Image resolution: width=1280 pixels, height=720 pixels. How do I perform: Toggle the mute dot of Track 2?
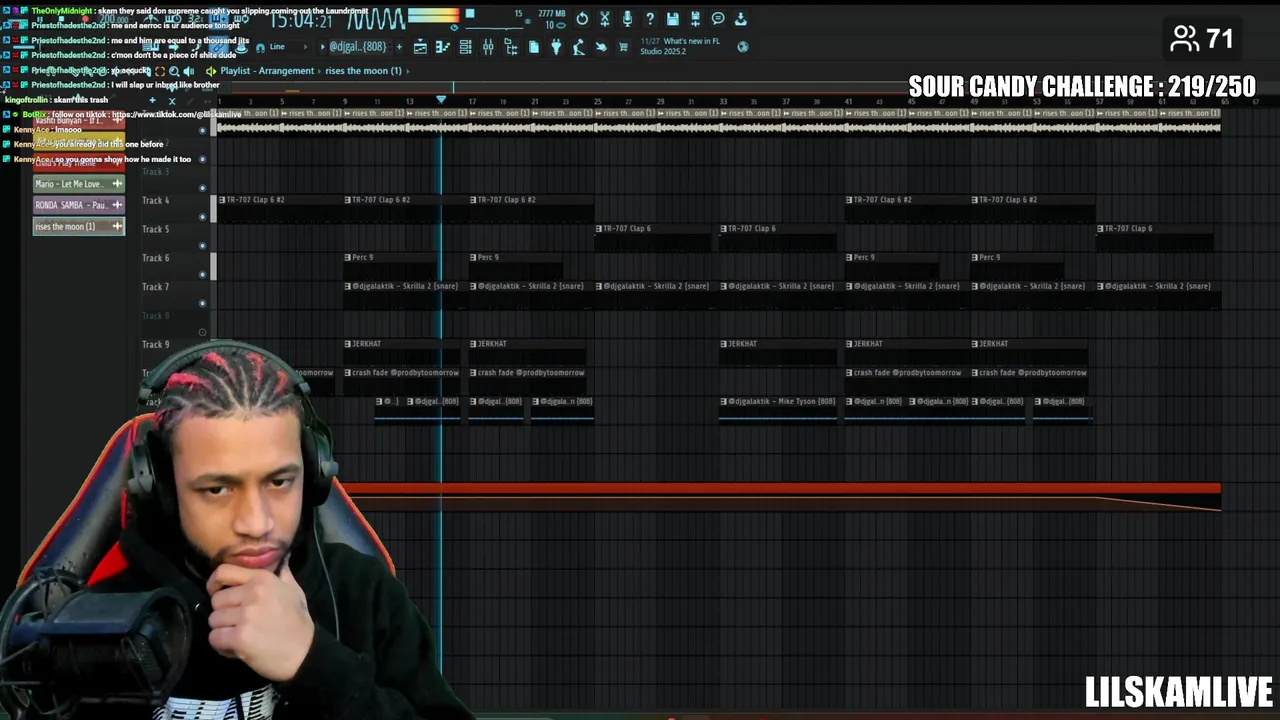(x=202, y=159)
